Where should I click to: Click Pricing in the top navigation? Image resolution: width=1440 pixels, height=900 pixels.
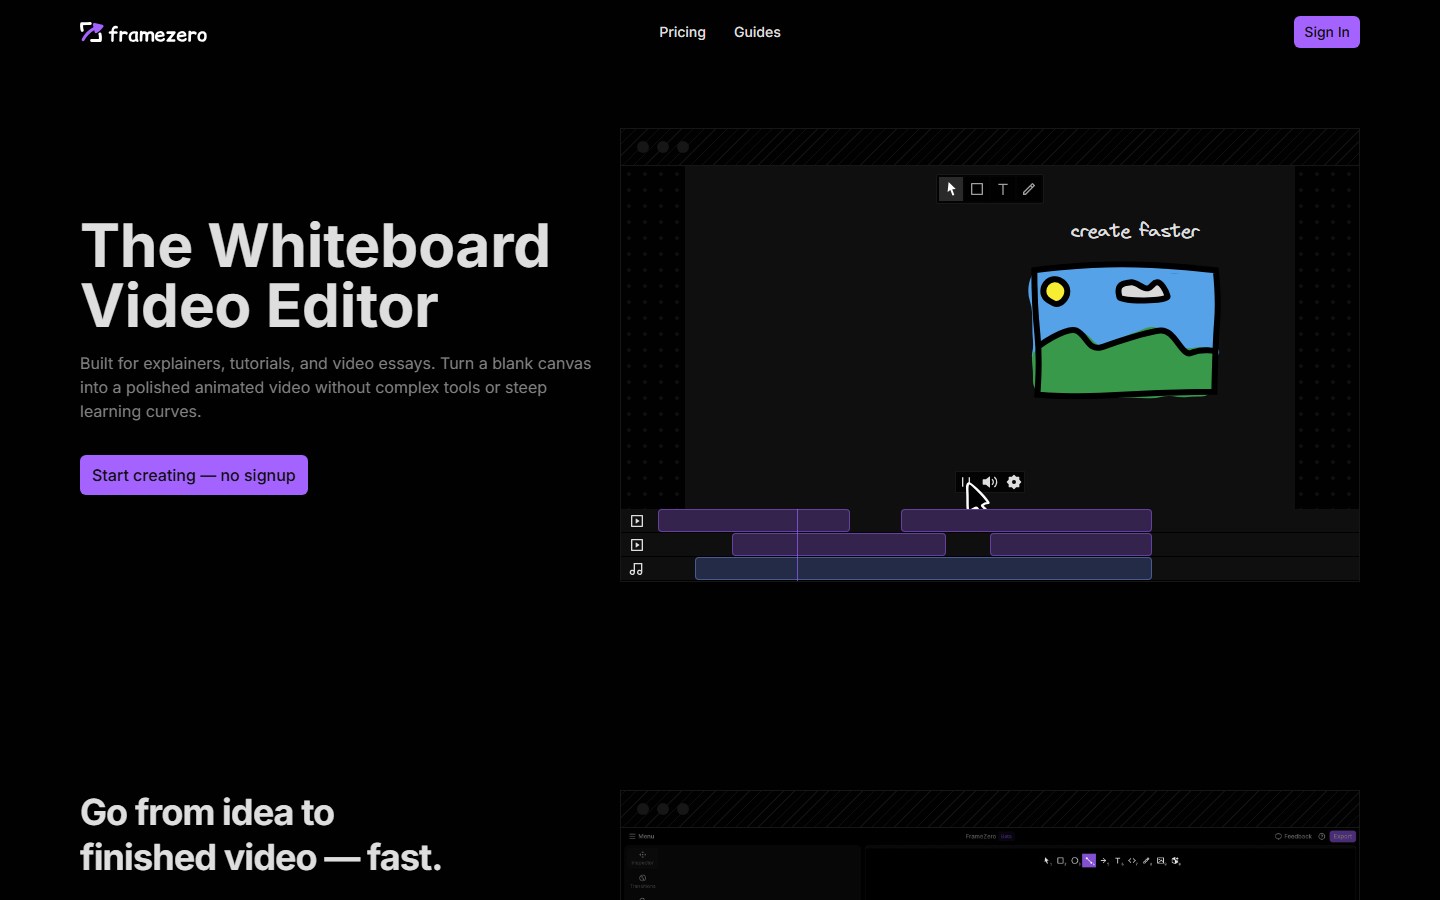[x=682, y=32]
